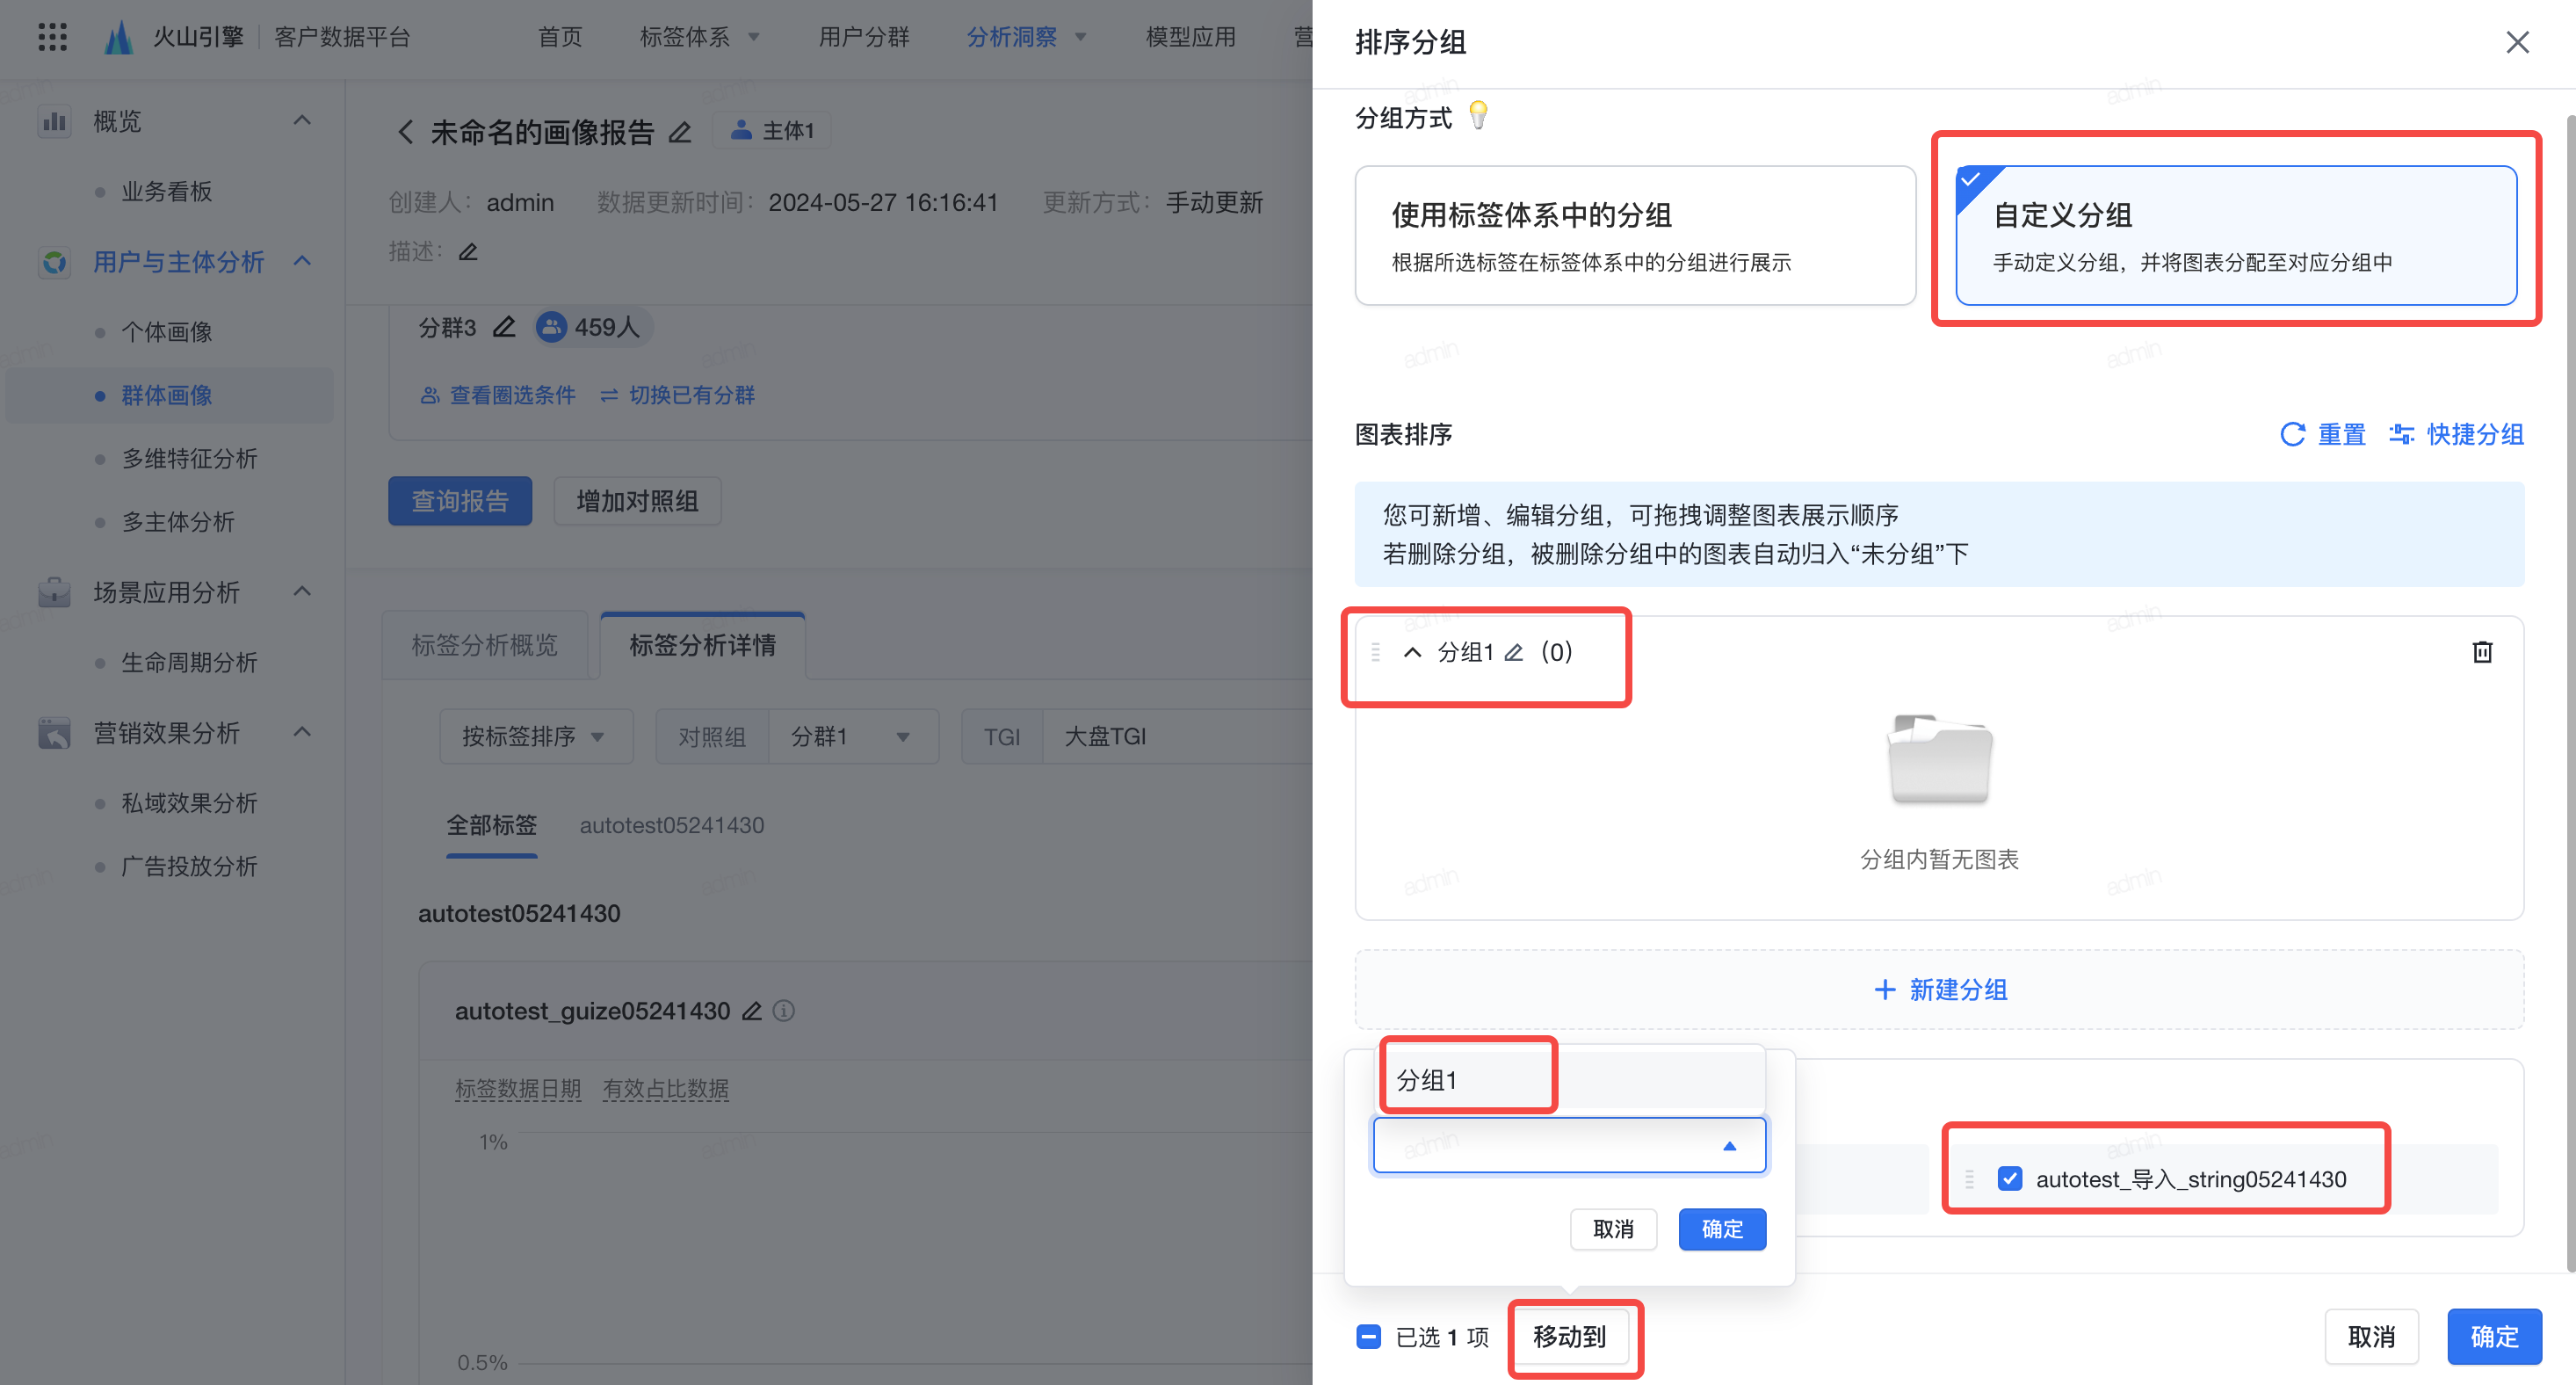Screen dimensions: 2576x1385
Task: Toggle the 已选 1 项 select-all checkbox
Action: coord(1368,1337)
